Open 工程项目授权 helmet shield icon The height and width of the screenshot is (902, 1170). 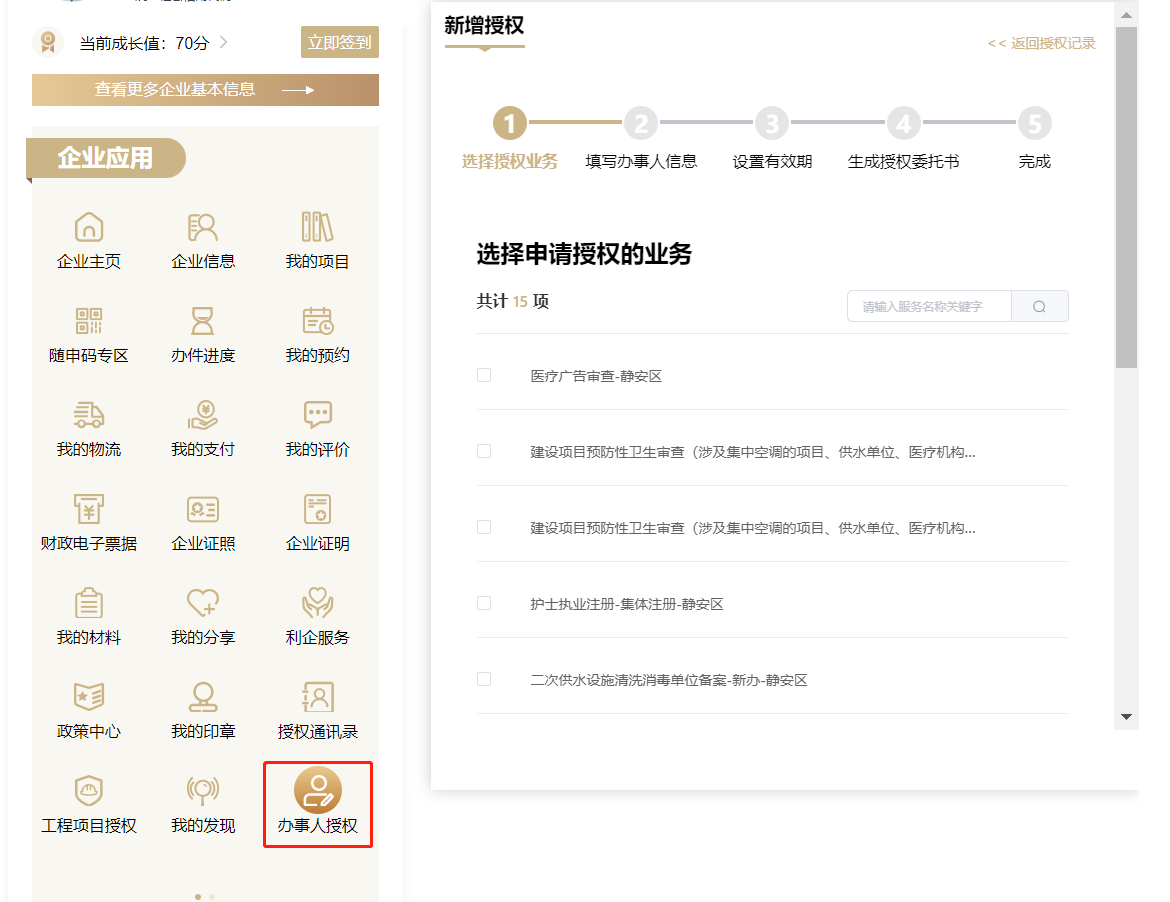pos(89,792)
